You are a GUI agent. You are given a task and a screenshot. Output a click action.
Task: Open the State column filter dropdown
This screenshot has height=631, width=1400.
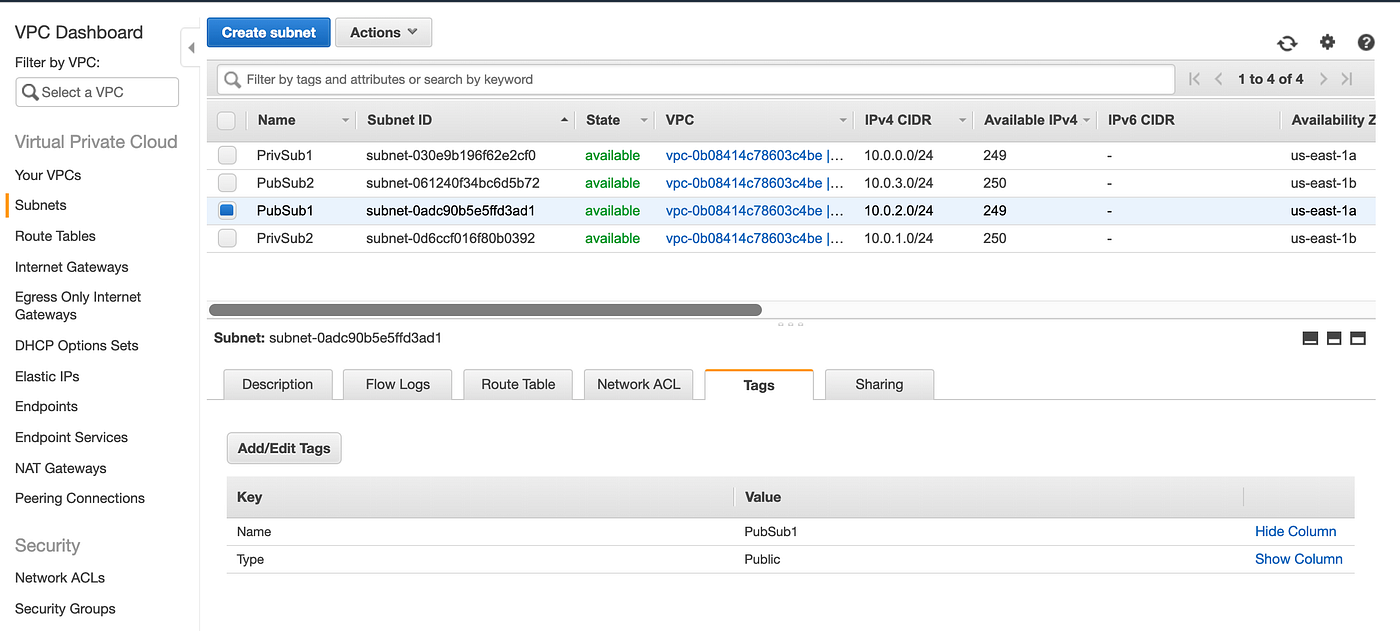coord(642,119)
